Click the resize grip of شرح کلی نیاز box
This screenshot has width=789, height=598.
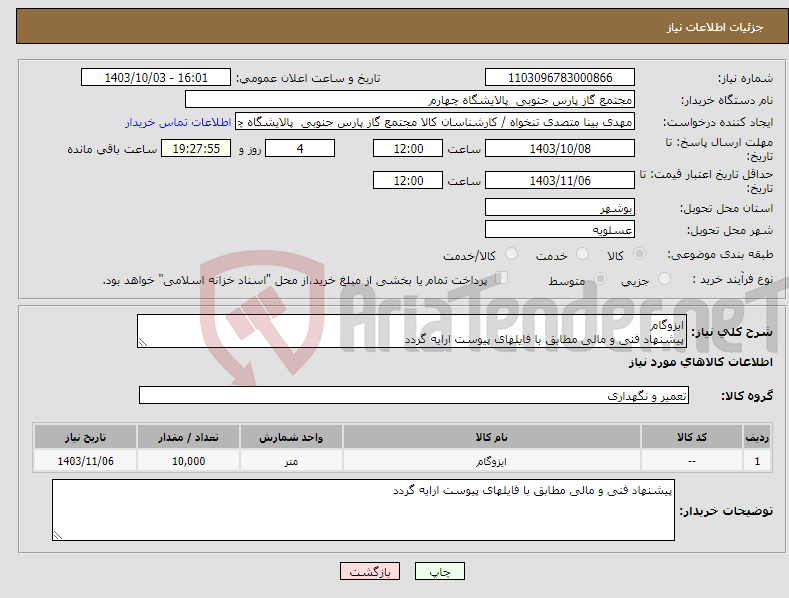[x=143, y=342]
